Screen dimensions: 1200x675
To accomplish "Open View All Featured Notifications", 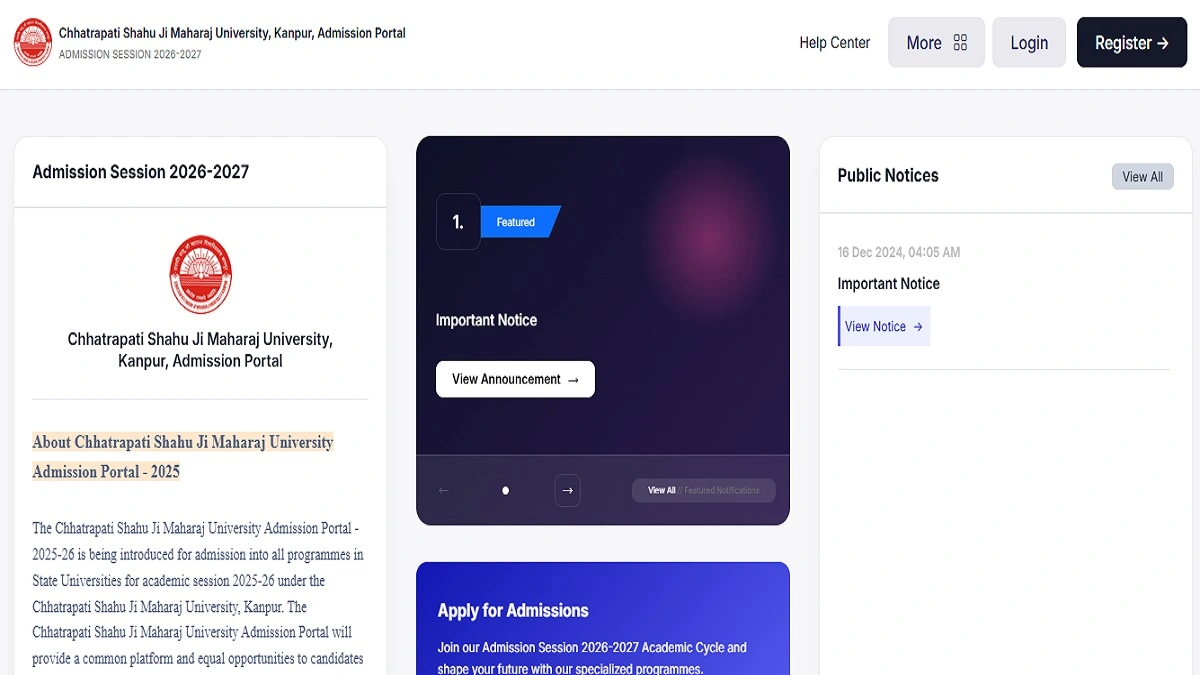I will 703,490.
